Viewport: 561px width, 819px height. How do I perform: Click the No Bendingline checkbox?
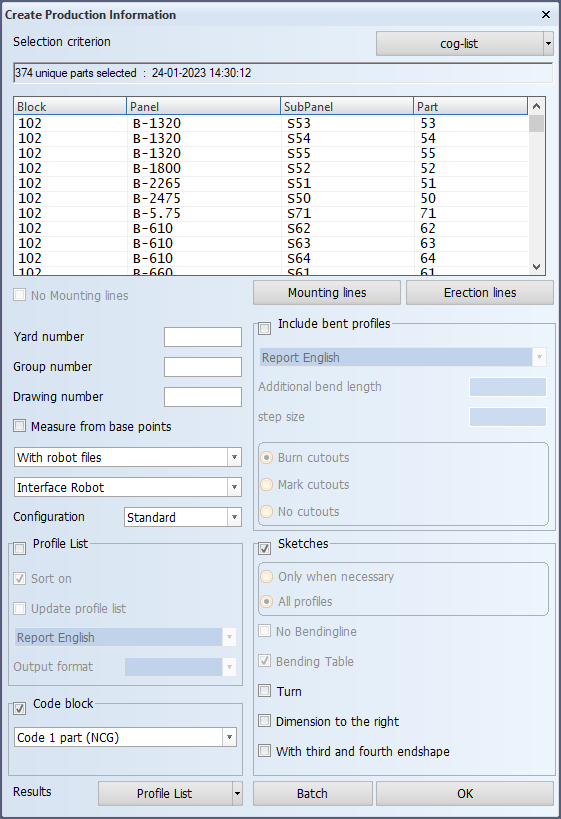point(265,631)
